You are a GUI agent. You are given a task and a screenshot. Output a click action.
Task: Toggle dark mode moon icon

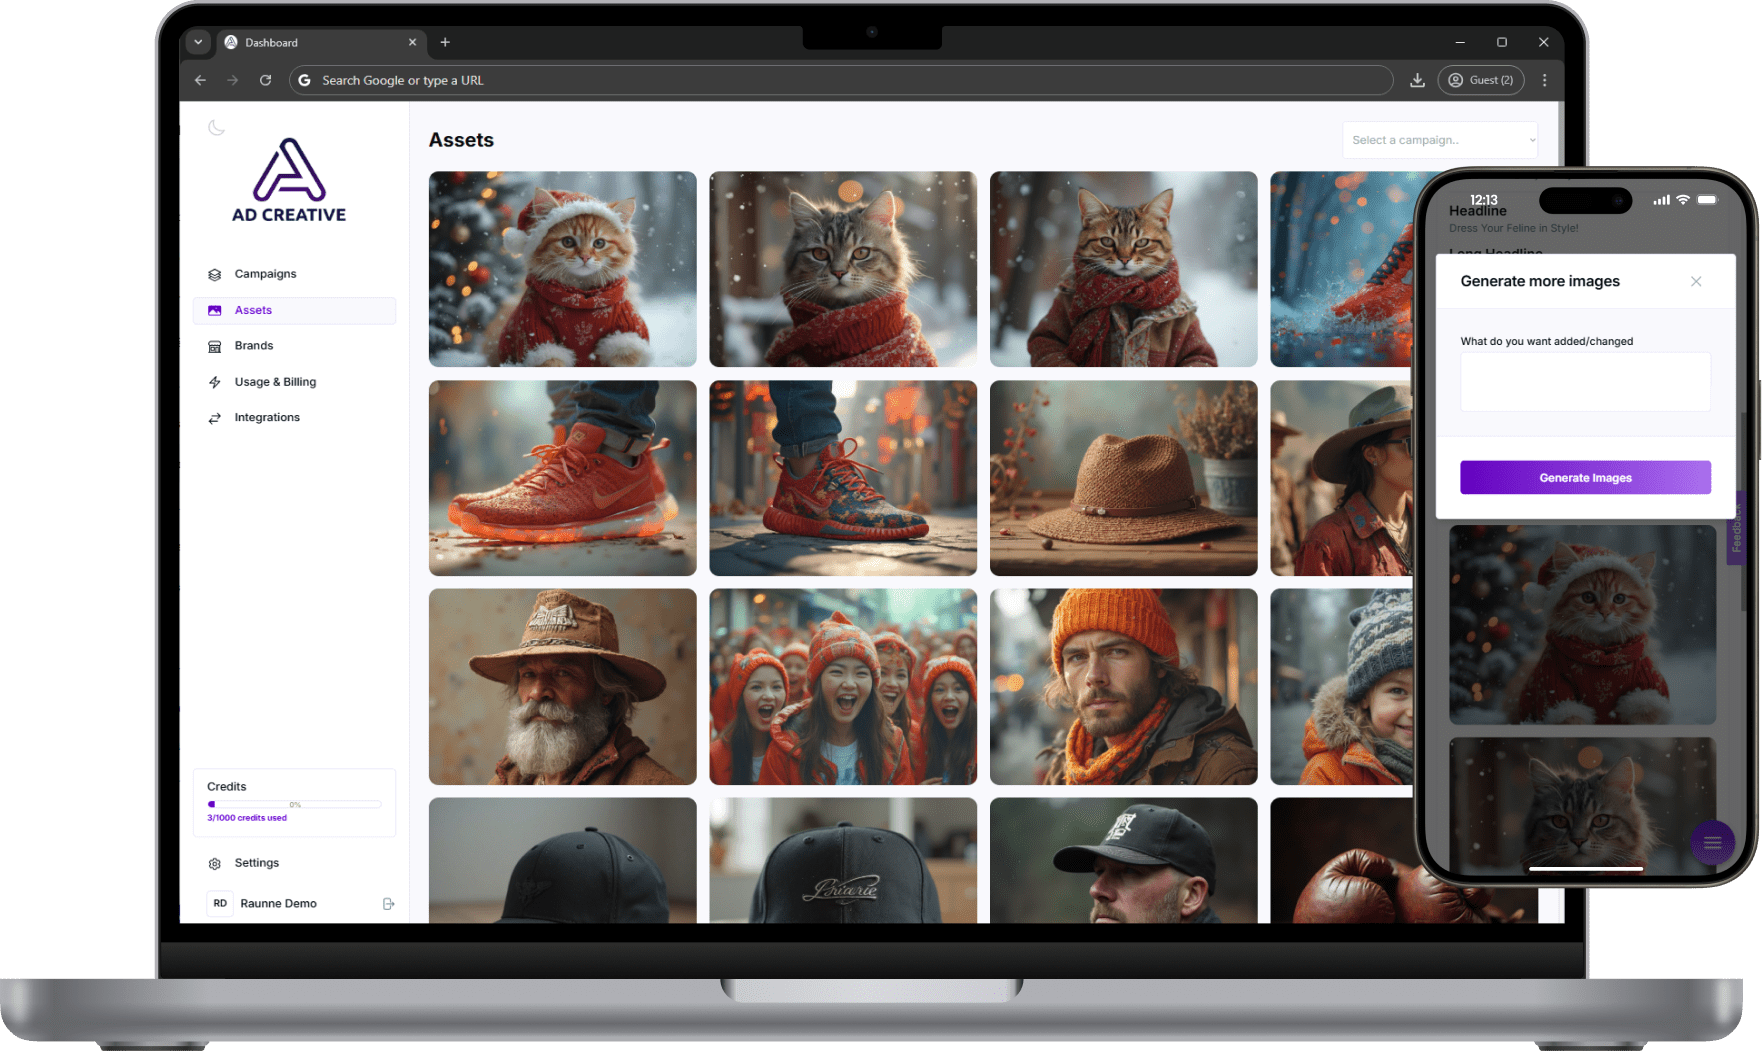point(216,128)
